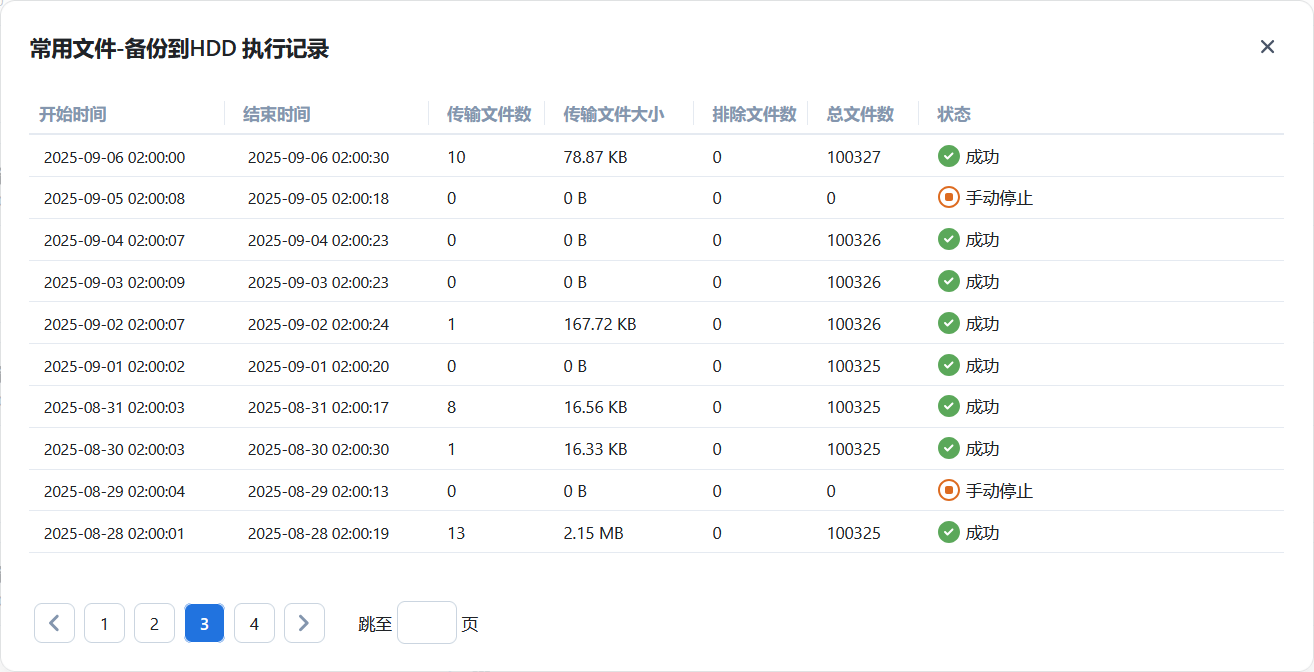The image size is (1314, 672).
Task: Click the 结束时间 column header
Action: (x=276, y=114)
